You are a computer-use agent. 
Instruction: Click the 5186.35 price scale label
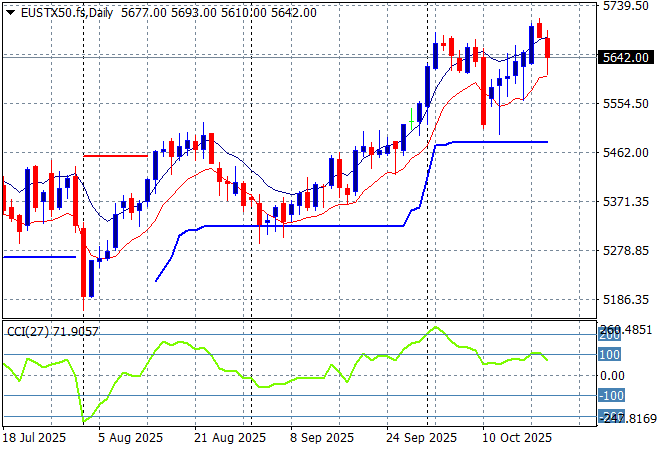point(626,299)
